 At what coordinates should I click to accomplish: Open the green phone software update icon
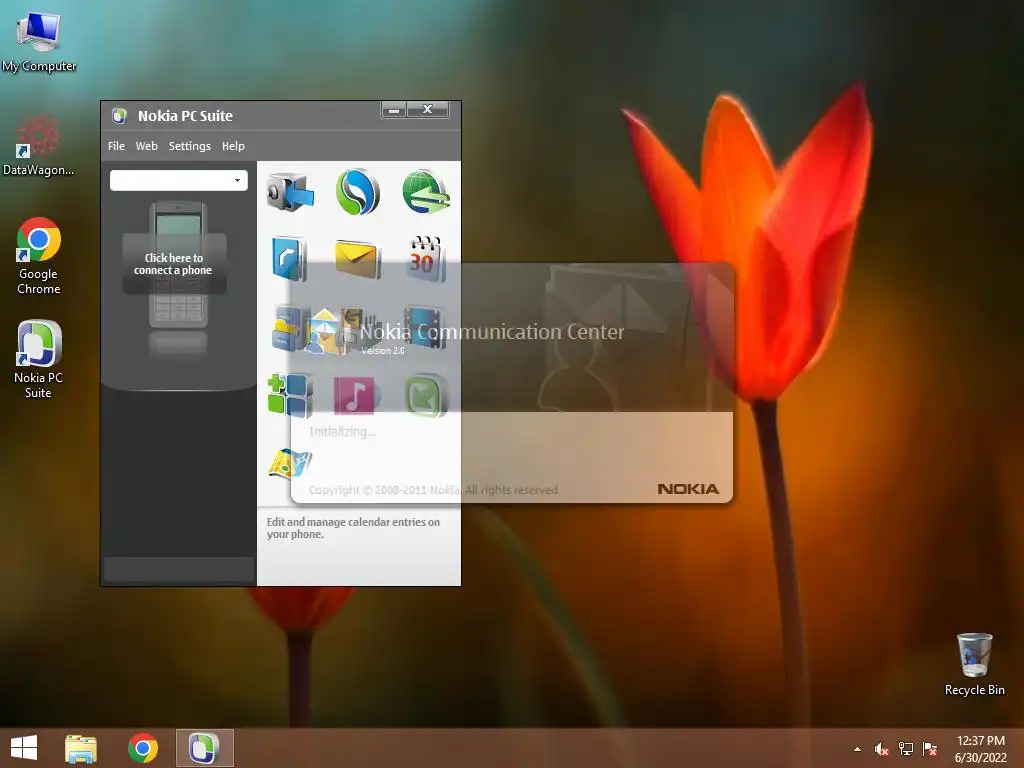(425, 395)
